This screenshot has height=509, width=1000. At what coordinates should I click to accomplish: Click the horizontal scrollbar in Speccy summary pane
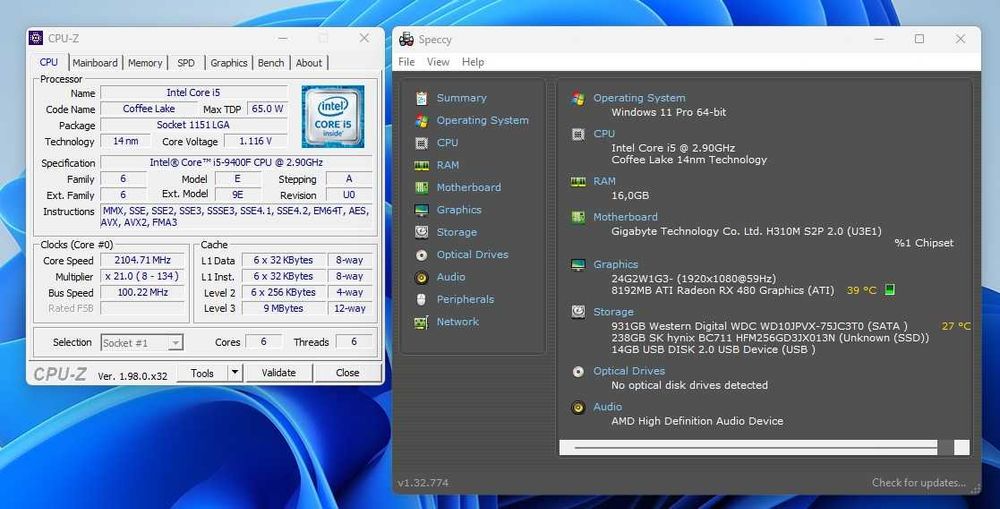pyautogui.click(x=764, y=447)
